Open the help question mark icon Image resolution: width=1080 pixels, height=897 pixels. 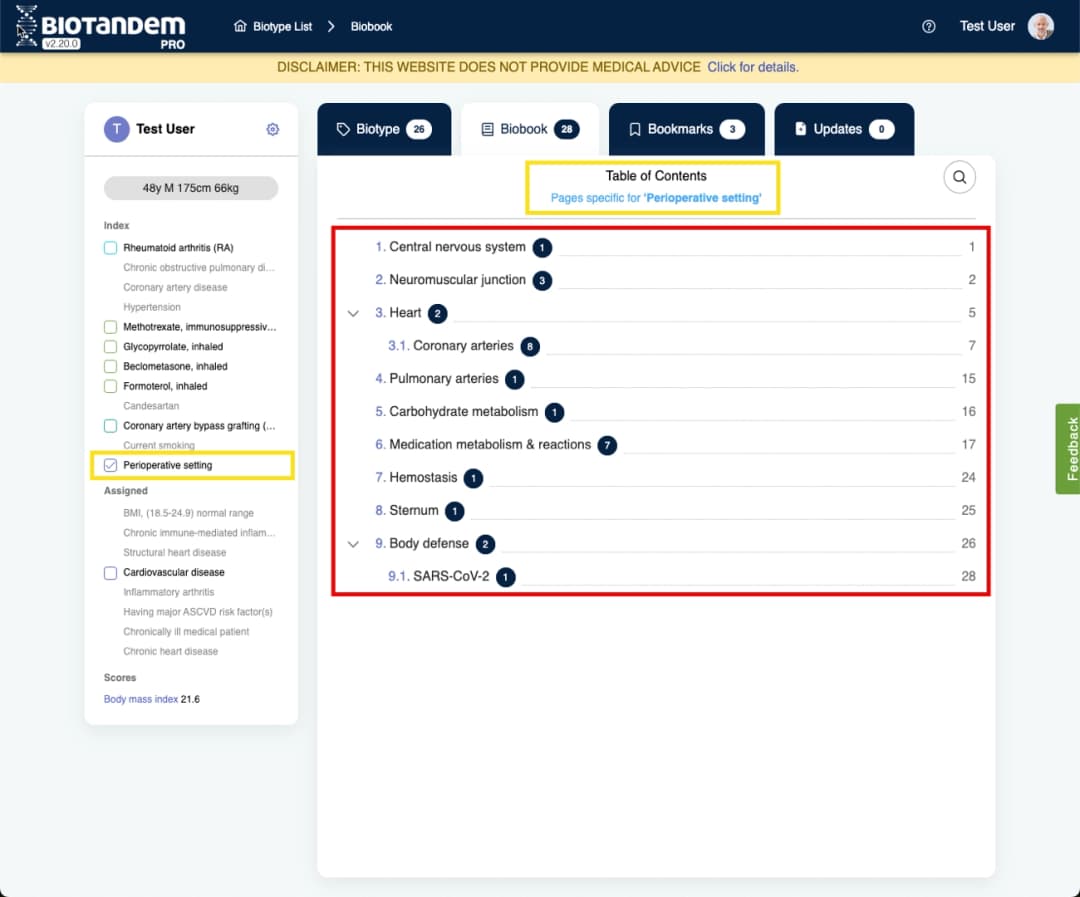tap(928, 27)
